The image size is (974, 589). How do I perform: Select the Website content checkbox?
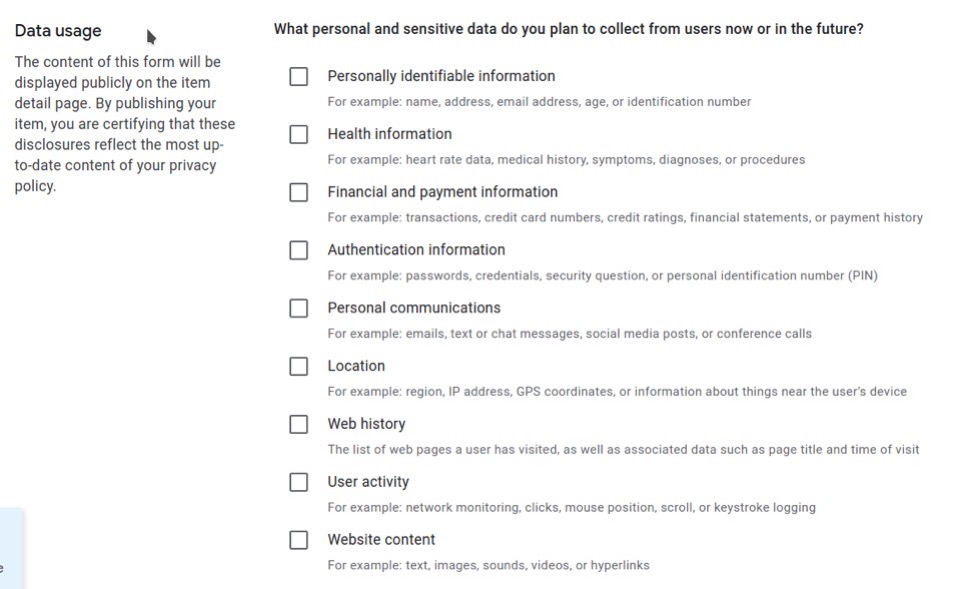click(x=299, y=541)
